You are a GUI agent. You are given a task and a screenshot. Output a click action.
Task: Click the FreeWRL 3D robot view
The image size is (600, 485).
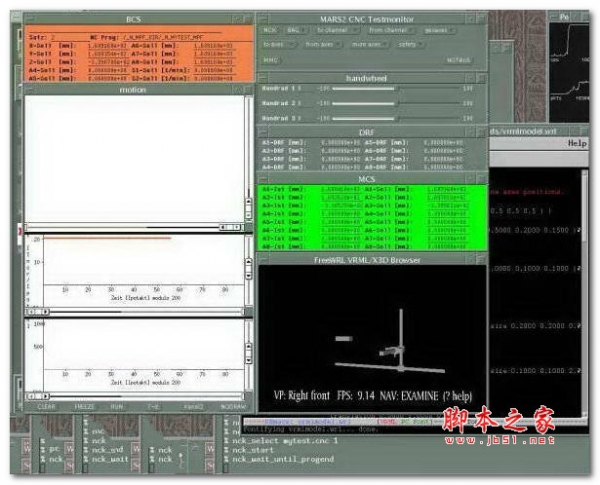(372, 338)
